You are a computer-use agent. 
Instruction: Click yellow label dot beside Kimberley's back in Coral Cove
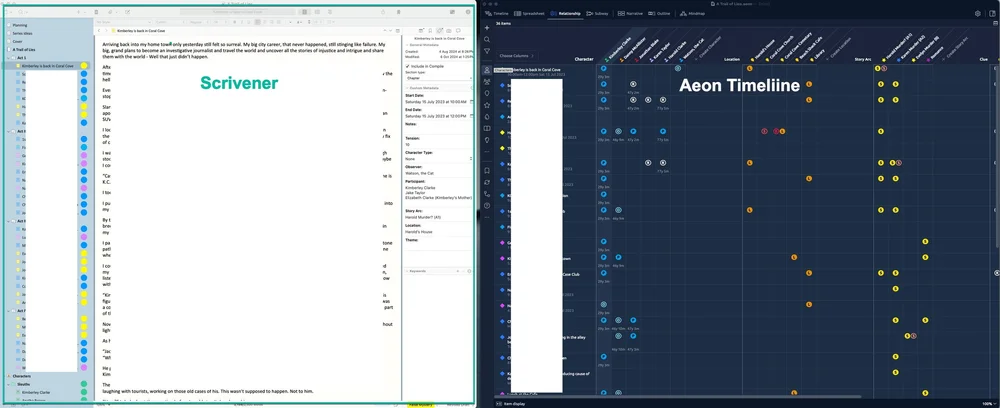pyautogui.click(x=84, y=66)
